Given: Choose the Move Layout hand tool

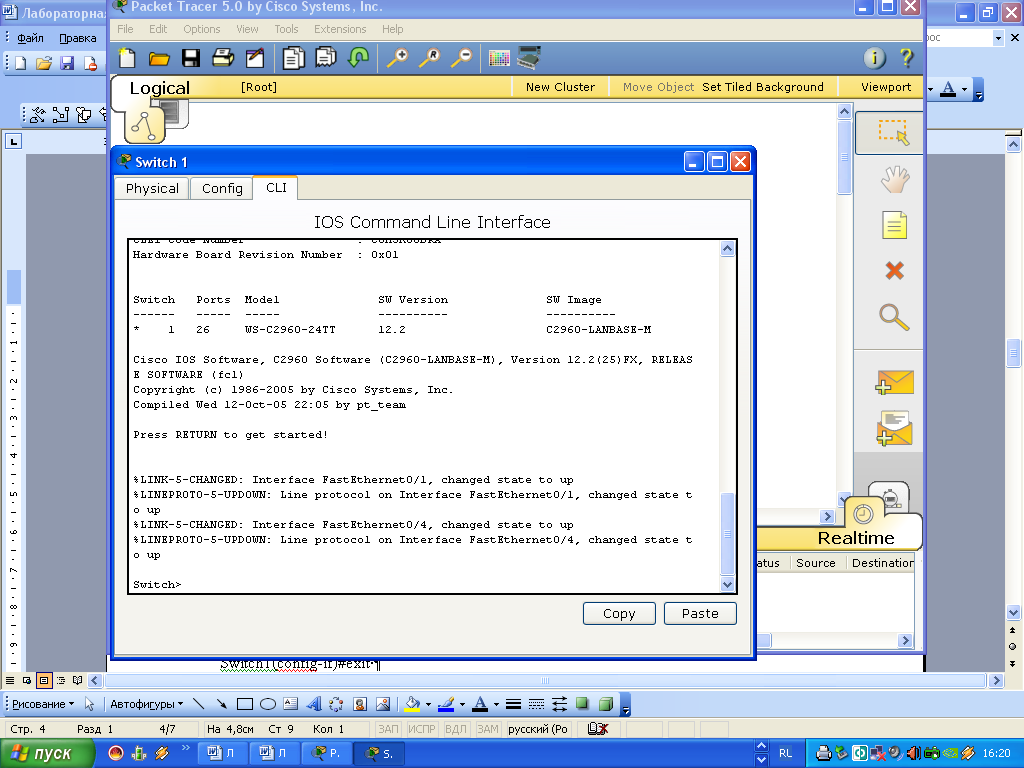Looking at the screenshot, I should click(x=894, y=178).
